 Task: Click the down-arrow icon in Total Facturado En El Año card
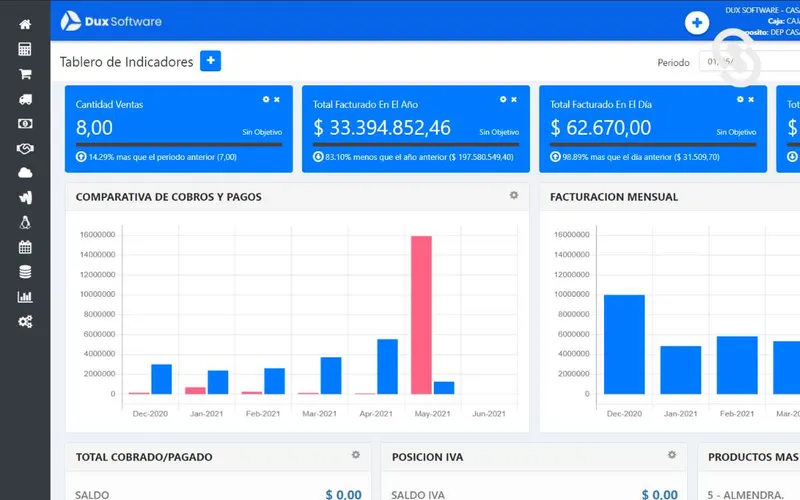(x=318, y=157)
